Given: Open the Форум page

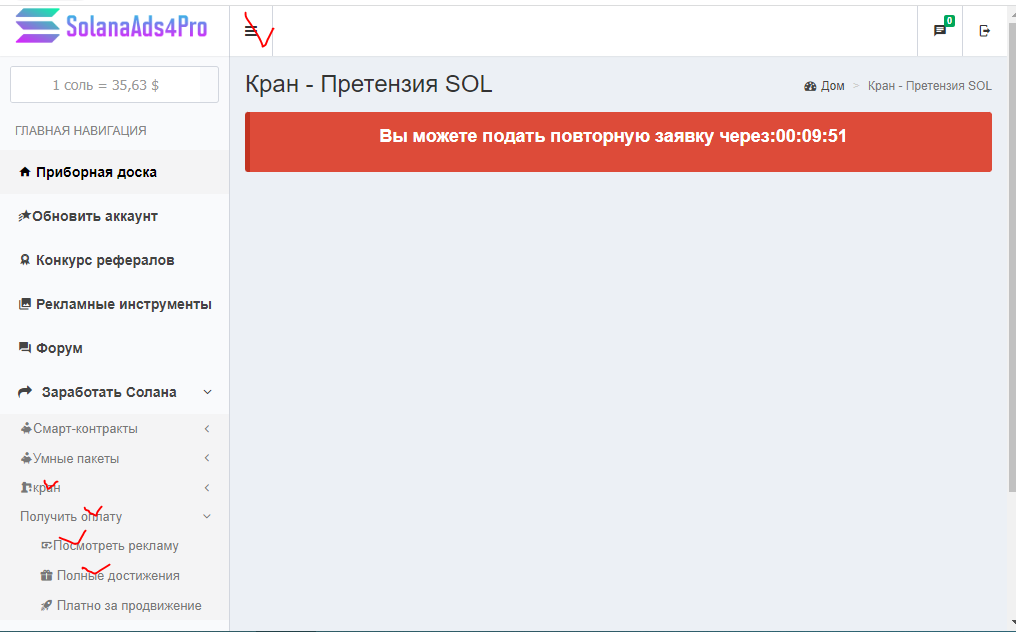Looking at the screenshot, I should coord(115,348).
